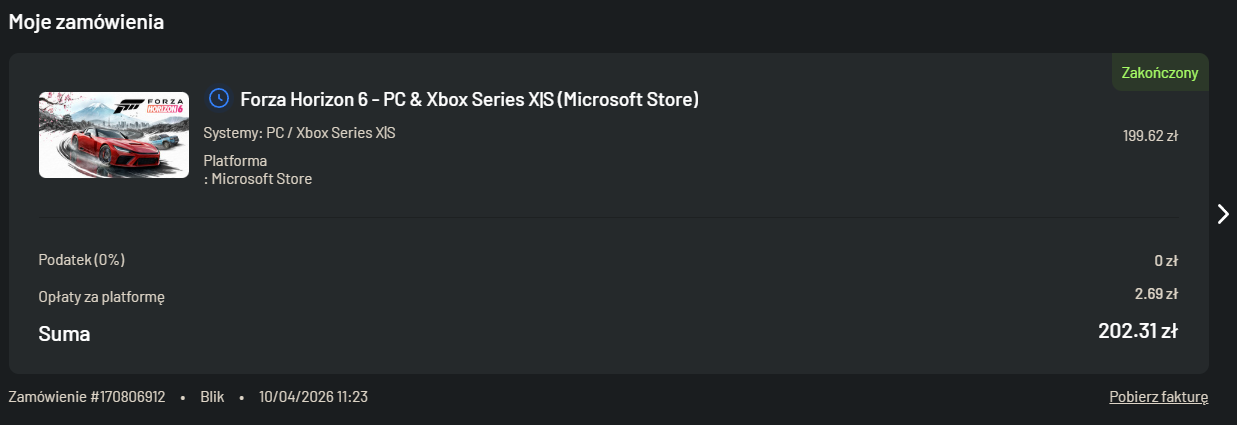Screen dimensions: 1237x425
Task: Click the Podatek (0%) tax label
Action: tap(82, 260)
